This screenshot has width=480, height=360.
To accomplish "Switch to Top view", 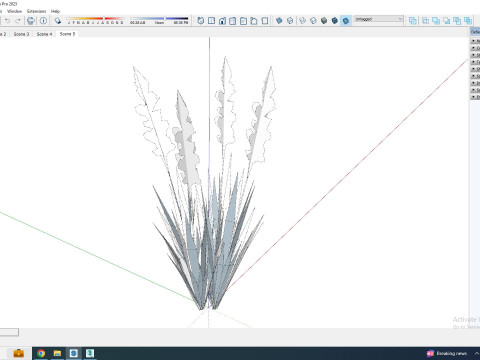I will pos(211,21).
